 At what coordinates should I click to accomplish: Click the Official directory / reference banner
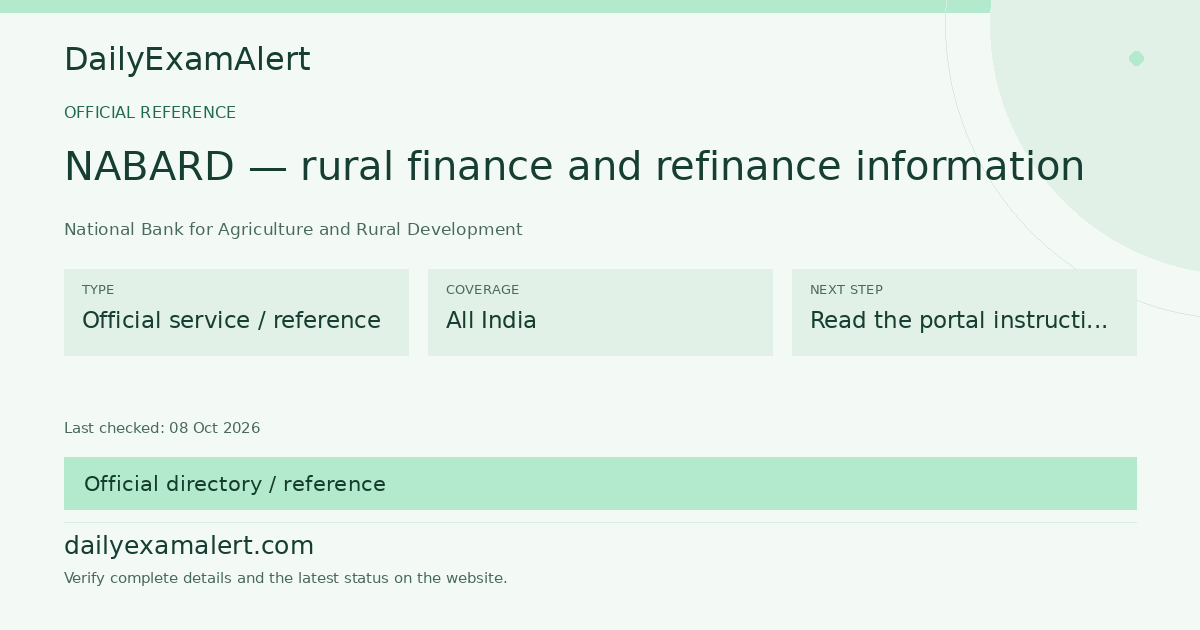click(600, 484)
